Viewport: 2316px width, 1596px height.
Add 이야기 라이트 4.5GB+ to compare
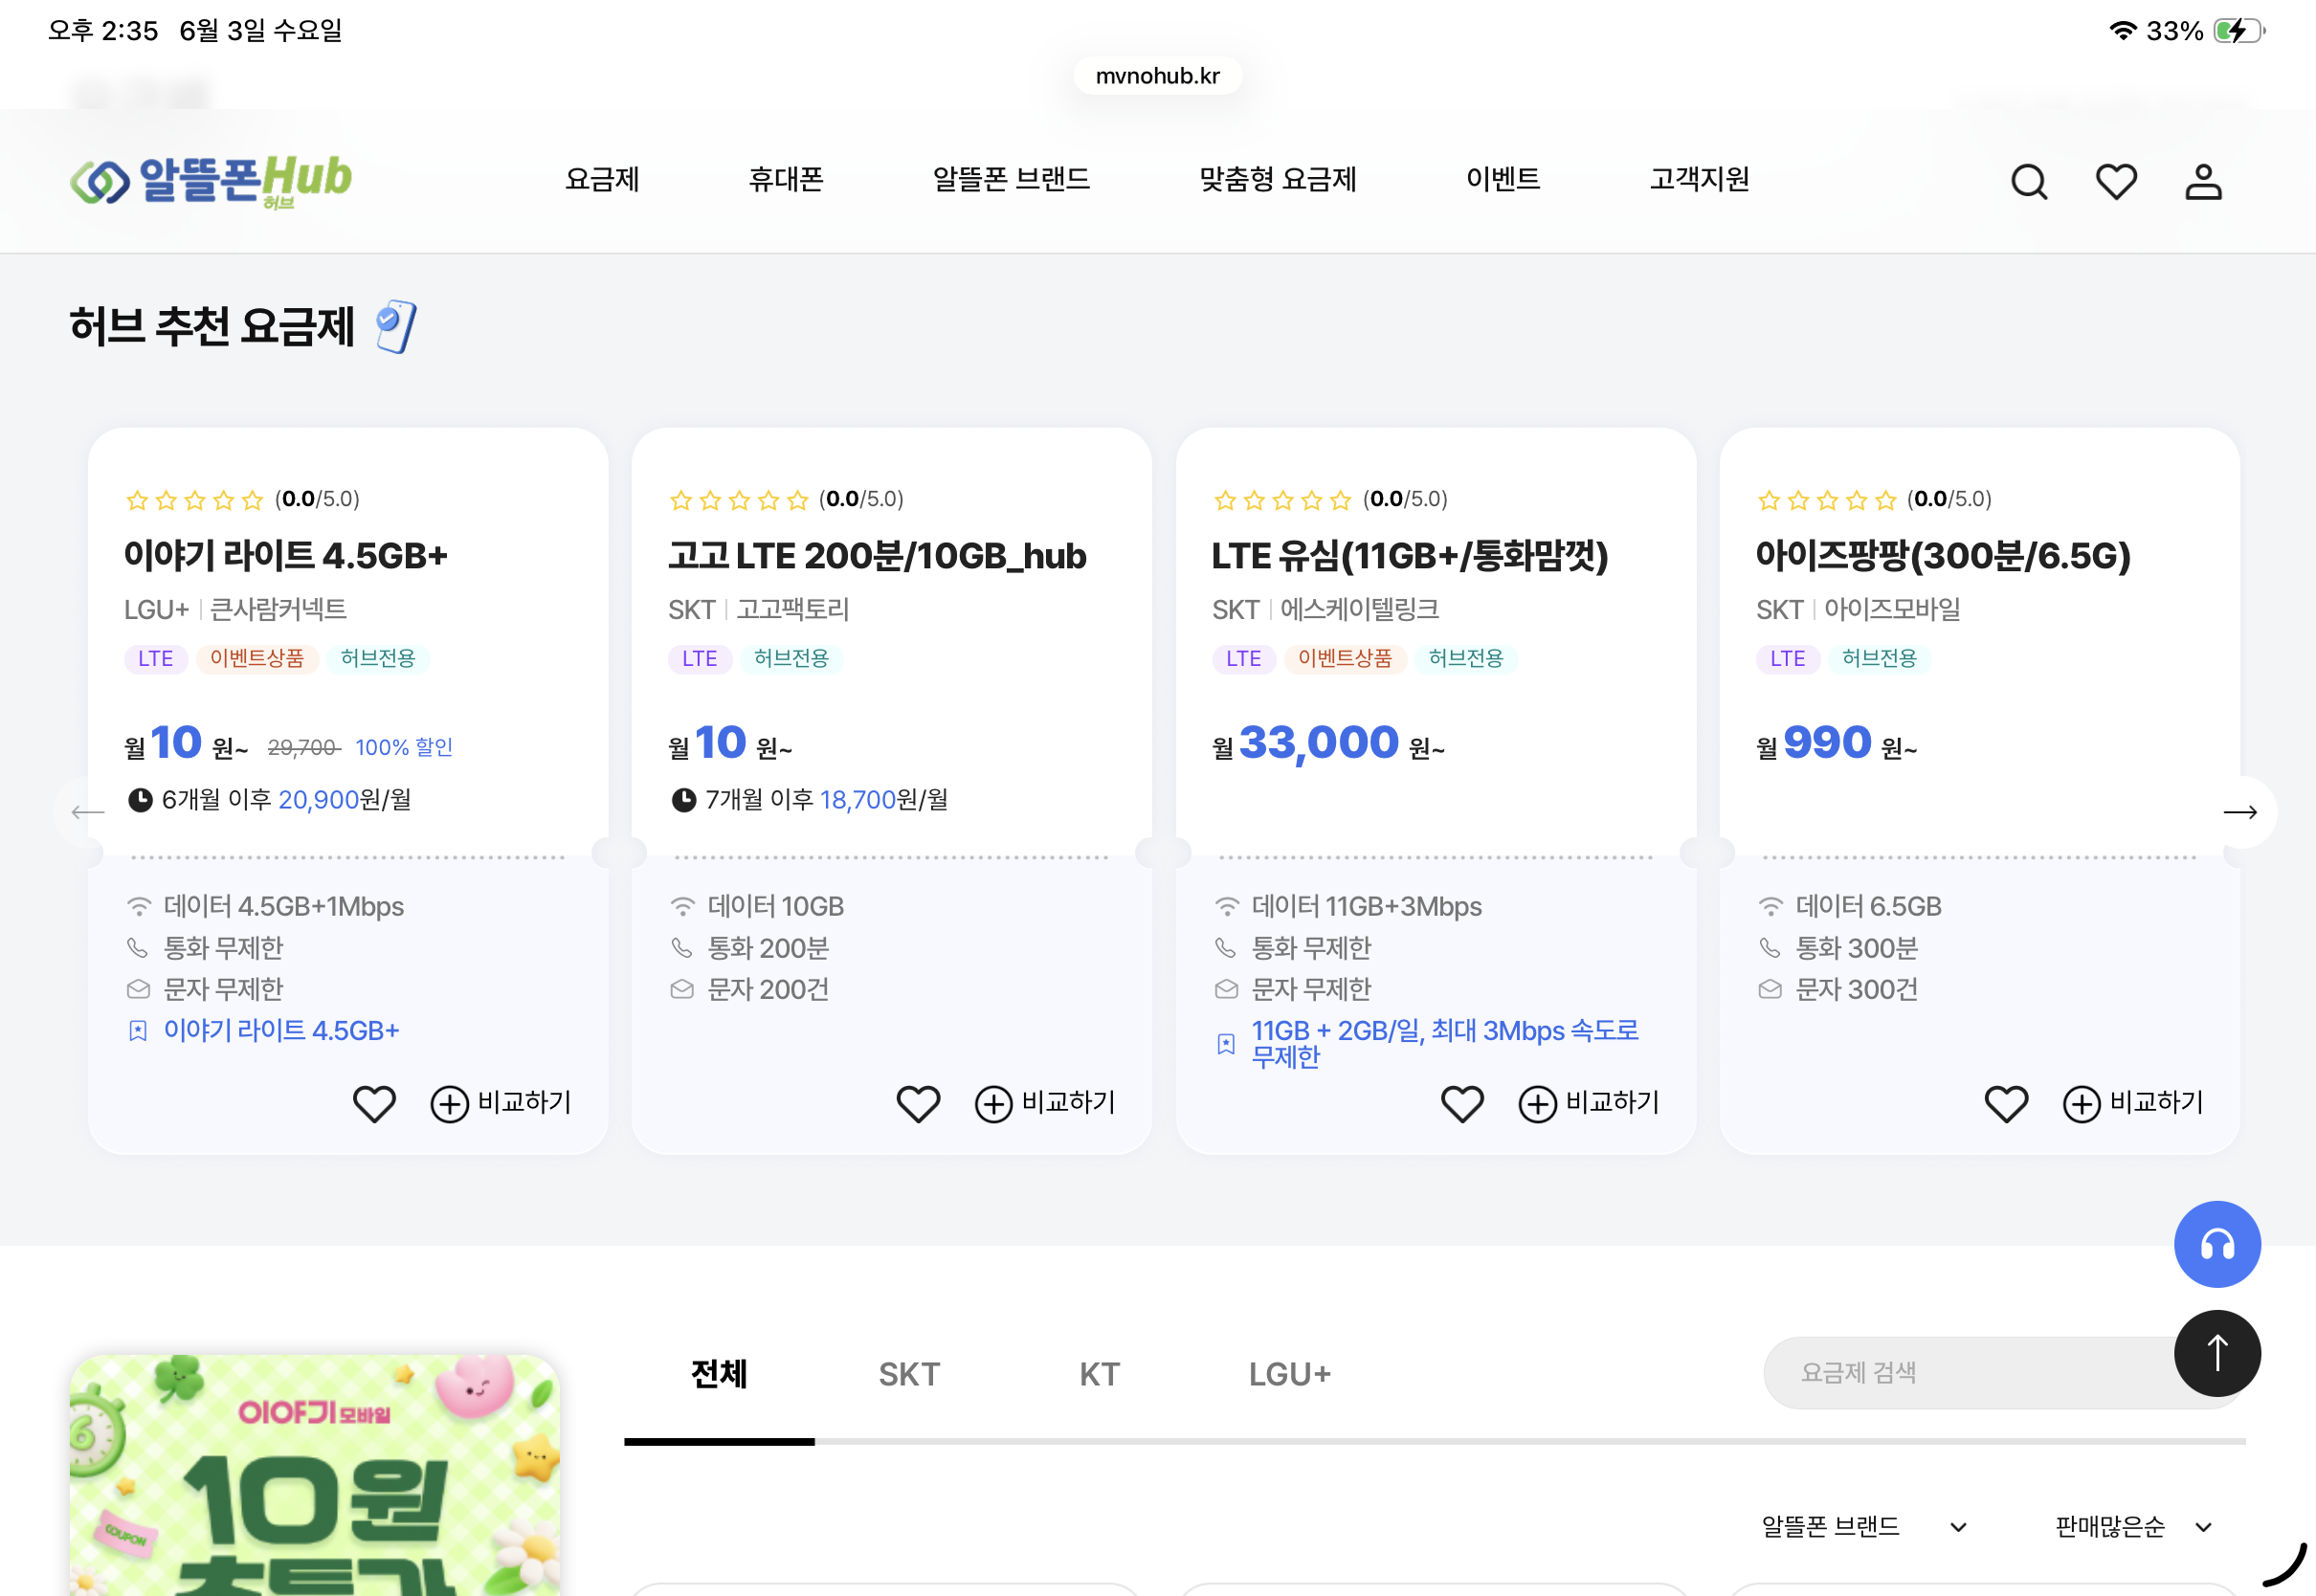[x=501, y=1103]
